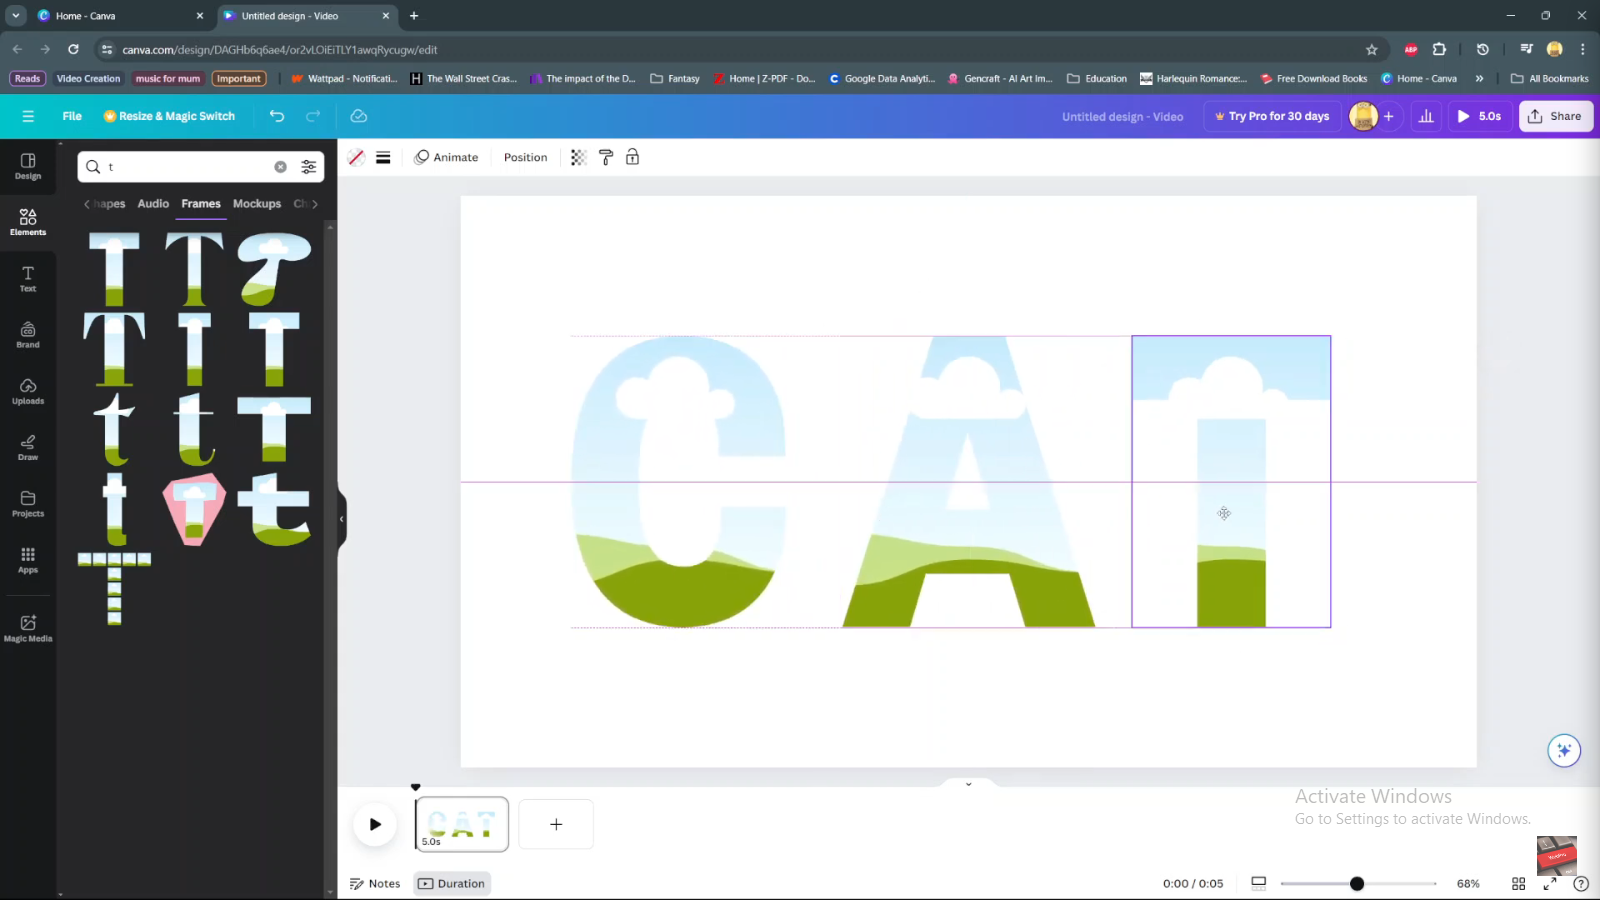
Task: Open the Canva assistant sparkle button
Action: point(1564,750)
